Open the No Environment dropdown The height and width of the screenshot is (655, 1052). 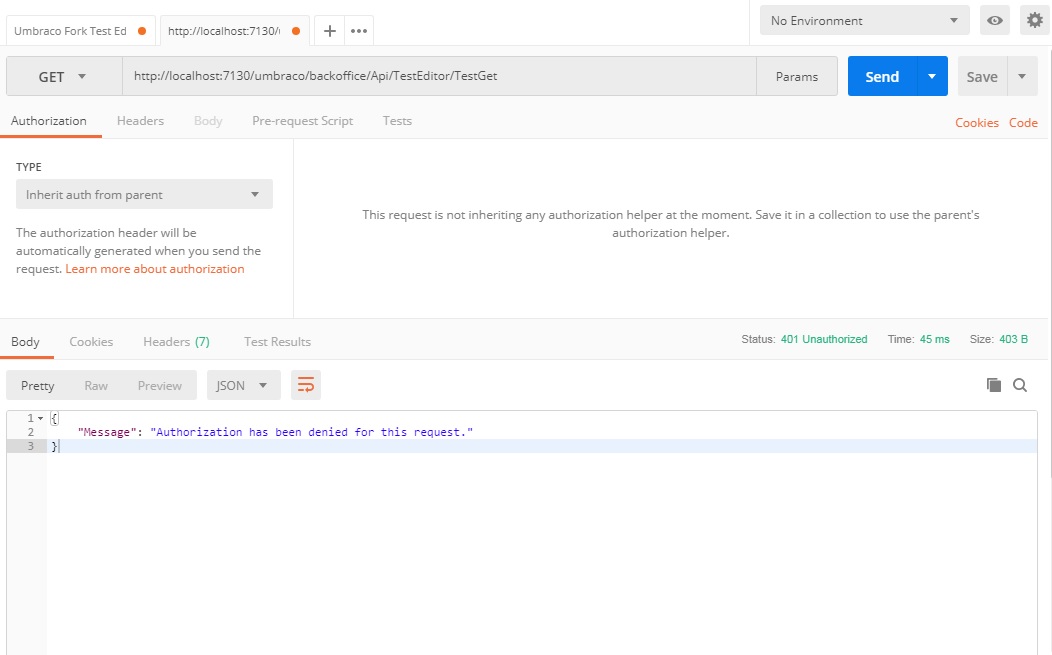(x=865, y=21)
